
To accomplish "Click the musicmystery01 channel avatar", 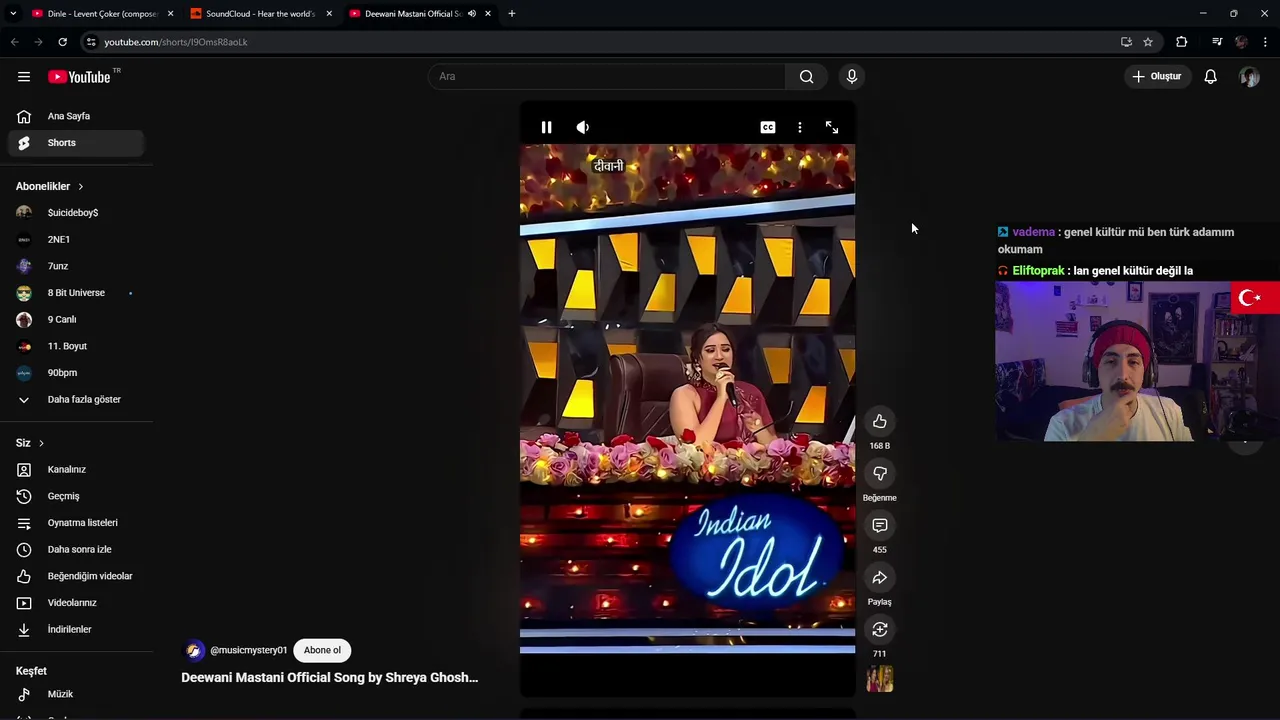I will point(194,650).
